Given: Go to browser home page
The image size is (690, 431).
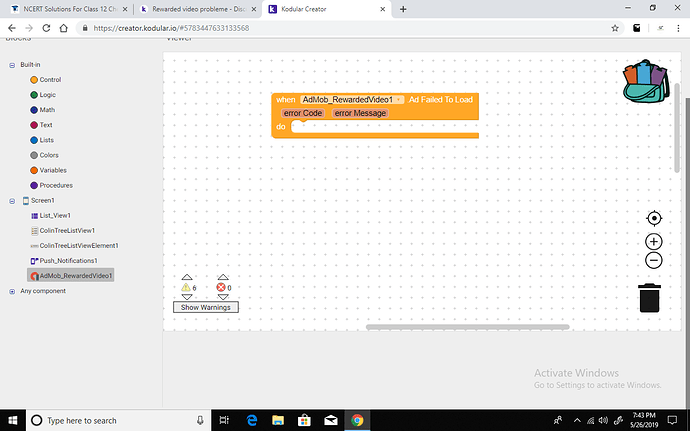Looking at the screenshot, I should click(x=63, y=28).
